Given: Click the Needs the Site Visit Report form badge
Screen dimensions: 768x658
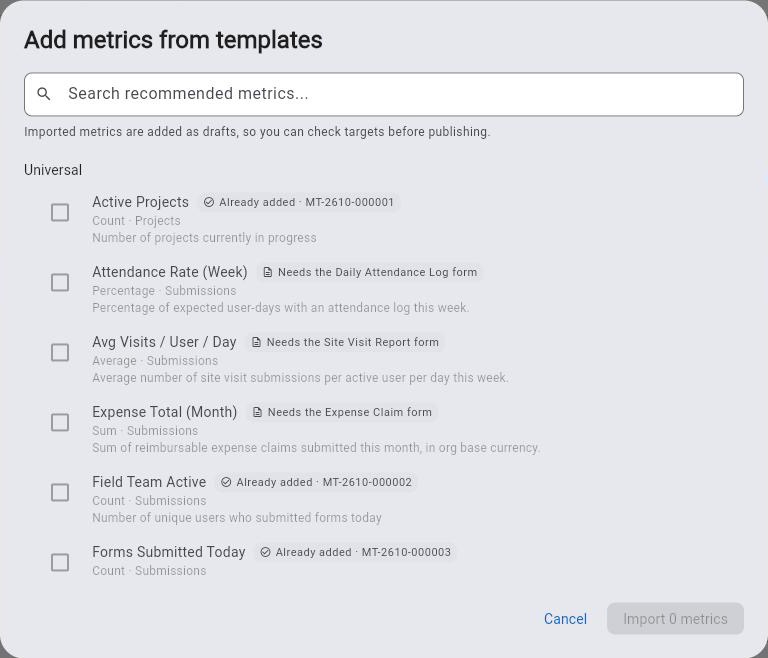Looking at the screenshot, I should tap(345, 342).
